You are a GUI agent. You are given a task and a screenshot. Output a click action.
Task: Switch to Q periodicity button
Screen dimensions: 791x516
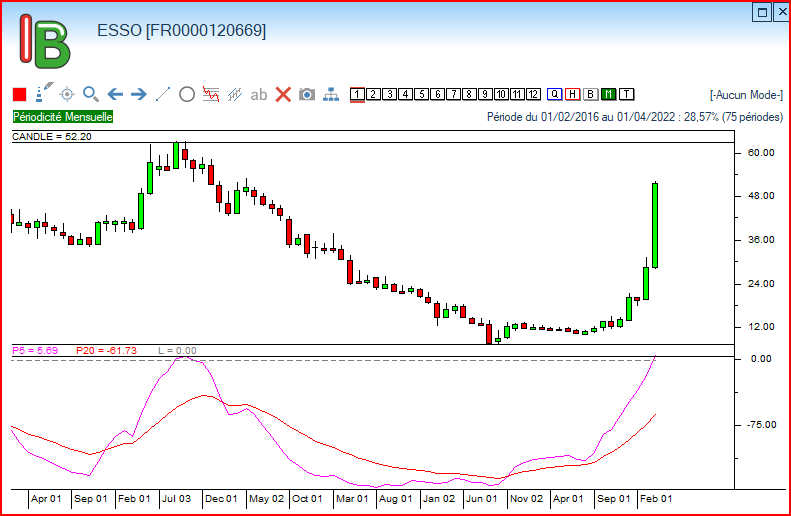coord(554,94)
